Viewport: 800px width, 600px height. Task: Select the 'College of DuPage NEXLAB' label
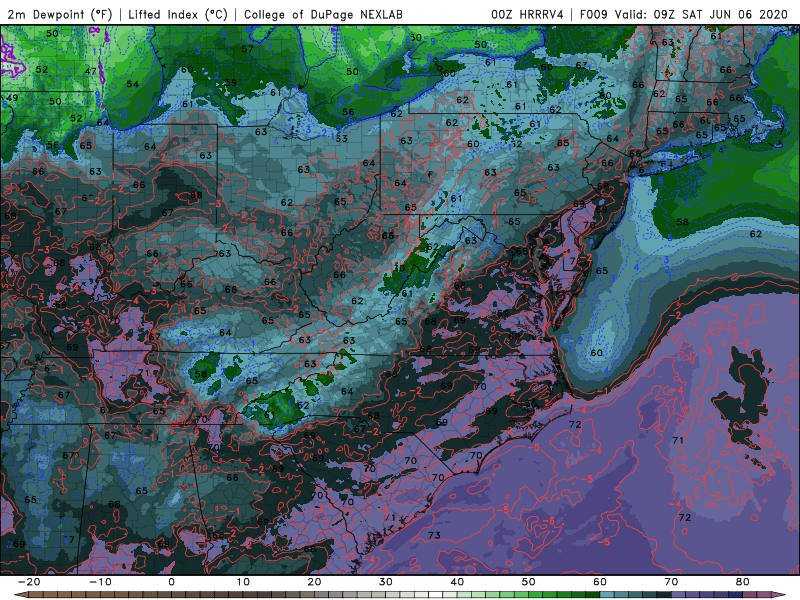click(x=323, y=15)
